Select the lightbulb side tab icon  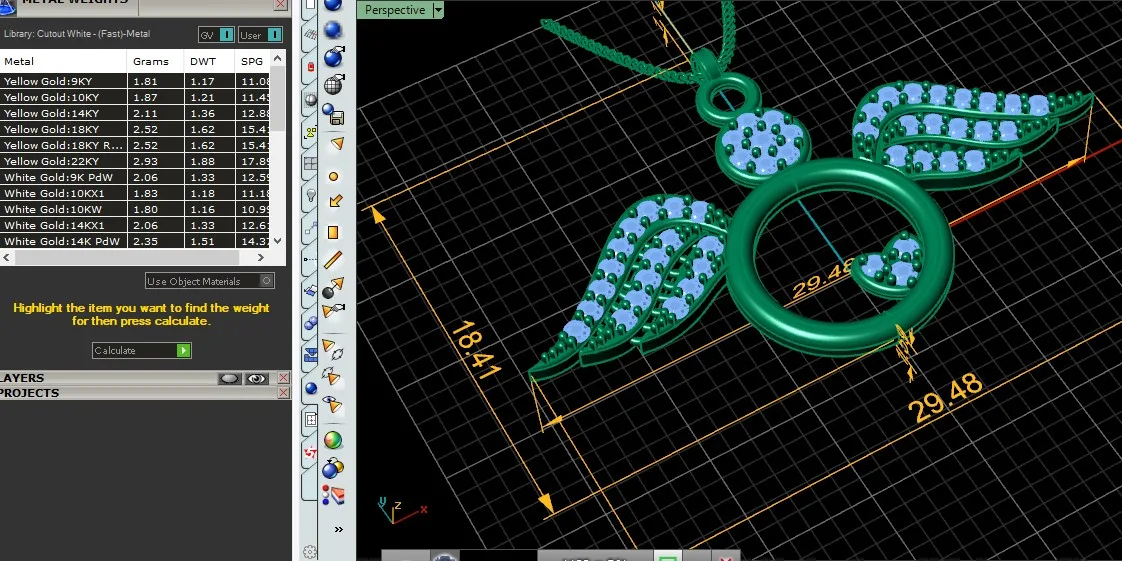(311, 195)
